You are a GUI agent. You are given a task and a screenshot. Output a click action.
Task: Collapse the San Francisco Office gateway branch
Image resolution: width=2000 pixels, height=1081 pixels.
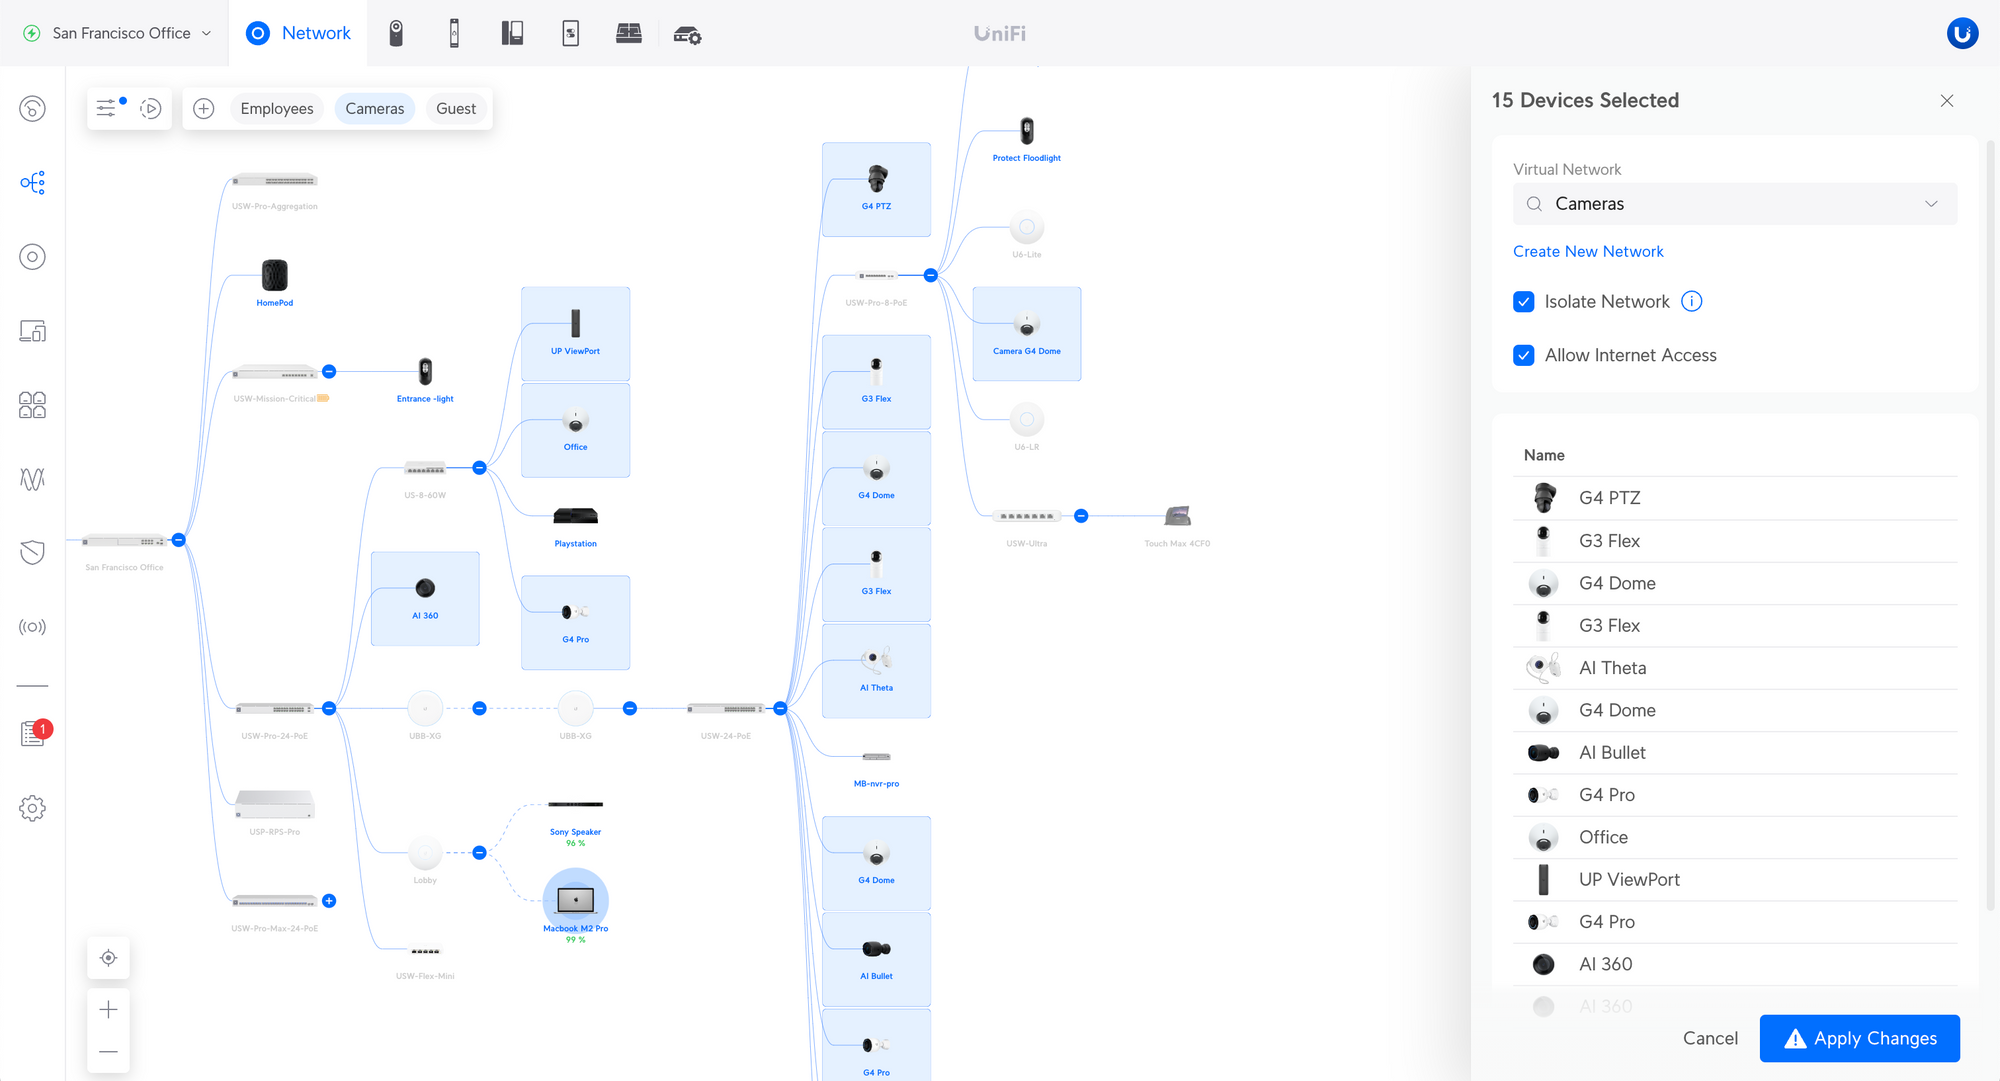[x=179, y=540]
